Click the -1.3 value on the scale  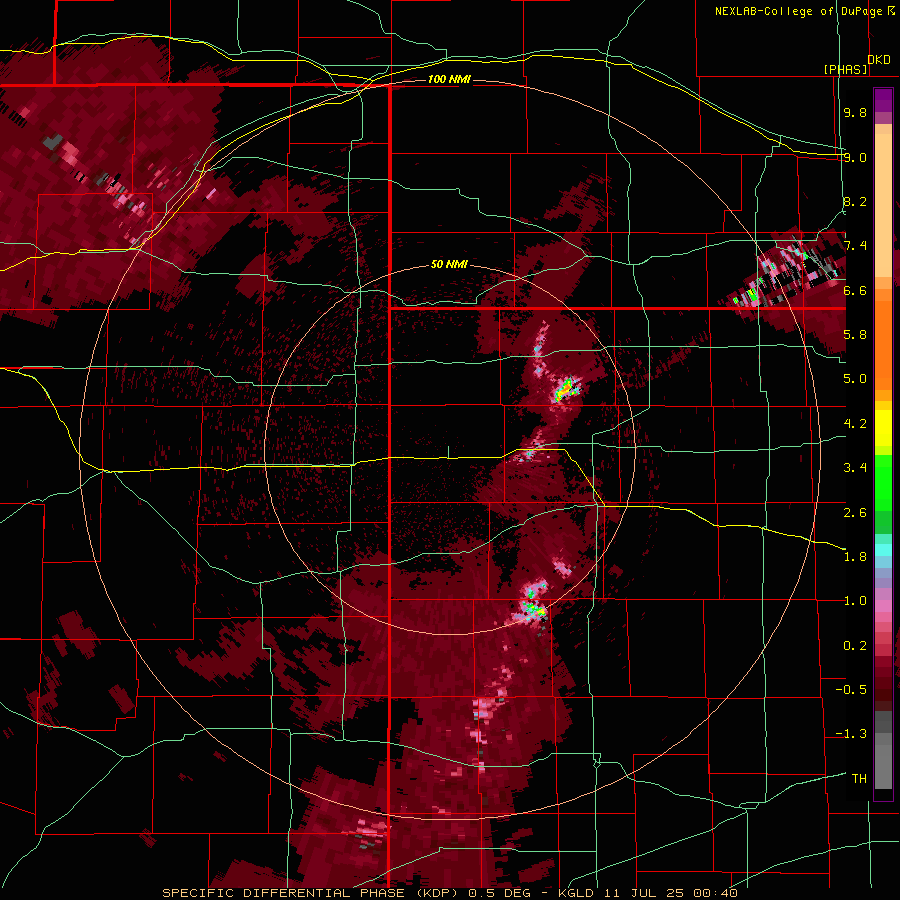[851, 734]
